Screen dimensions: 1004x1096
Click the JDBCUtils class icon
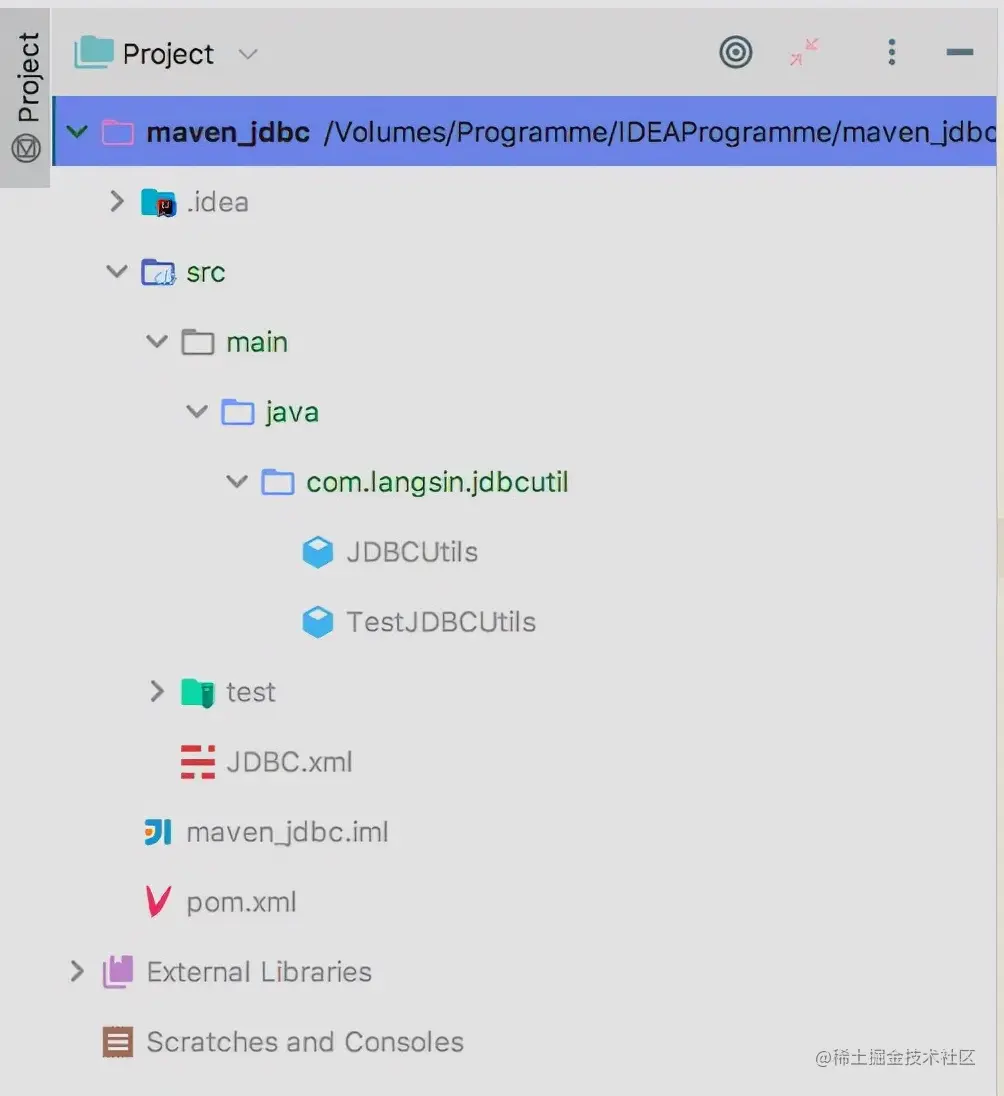point(317,552)
